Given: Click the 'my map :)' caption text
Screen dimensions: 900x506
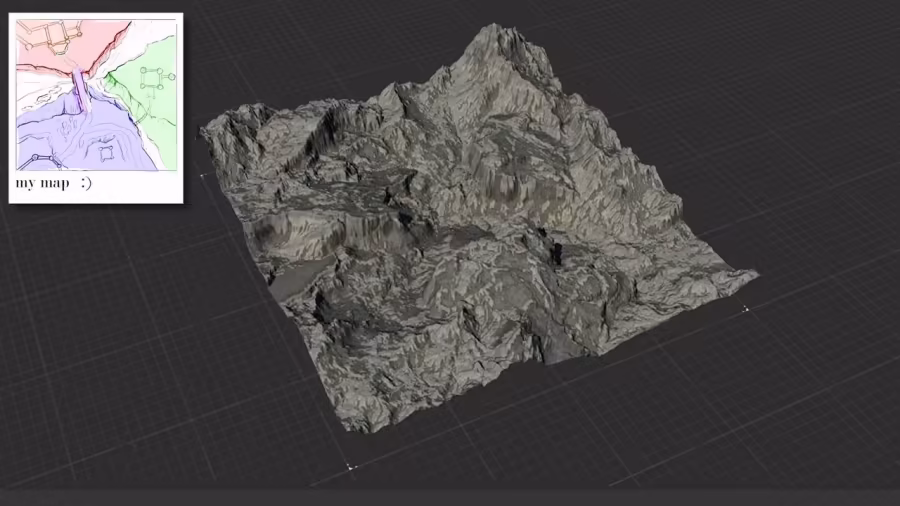Looking at the screenshot, I should click(x=53, y=184).
